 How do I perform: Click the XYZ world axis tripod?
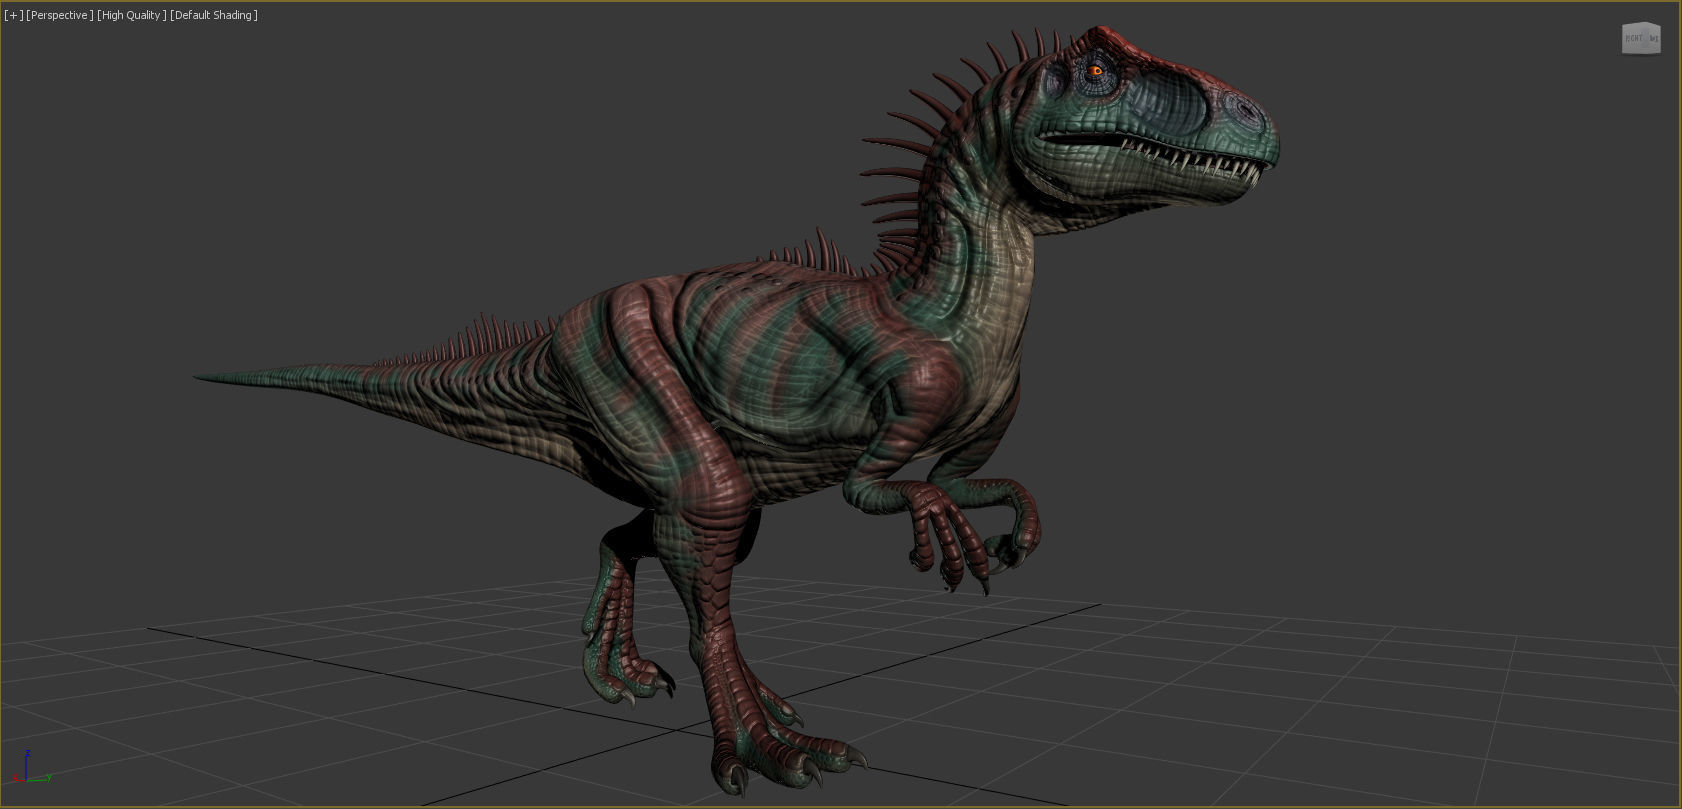[30, 767]
